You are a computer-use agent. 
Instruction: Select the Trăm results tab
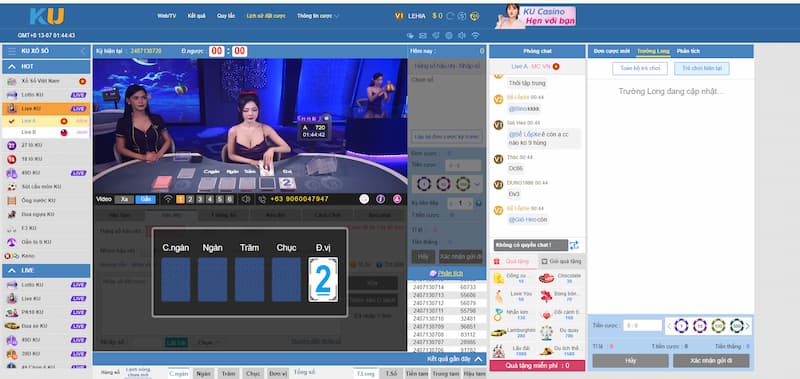228,373
